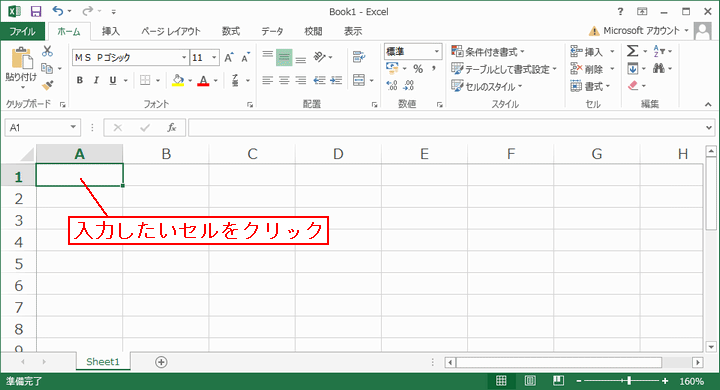Viewport: 720px width, 390px height.
Task: Collapse the ribbon with the up chevron
Action: pos(709,105)
